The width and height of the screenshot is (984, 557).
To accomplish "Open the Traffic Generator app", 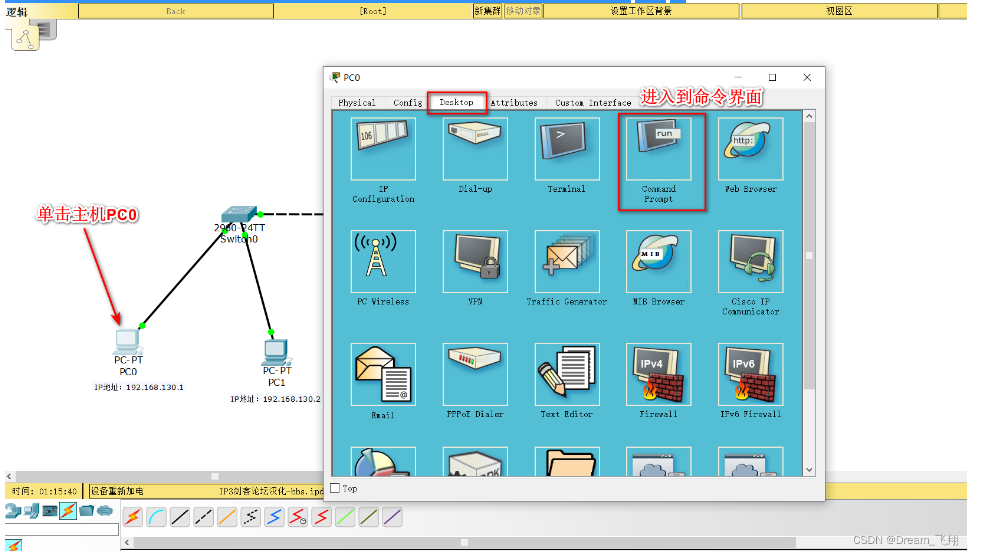I will point(567,261).
